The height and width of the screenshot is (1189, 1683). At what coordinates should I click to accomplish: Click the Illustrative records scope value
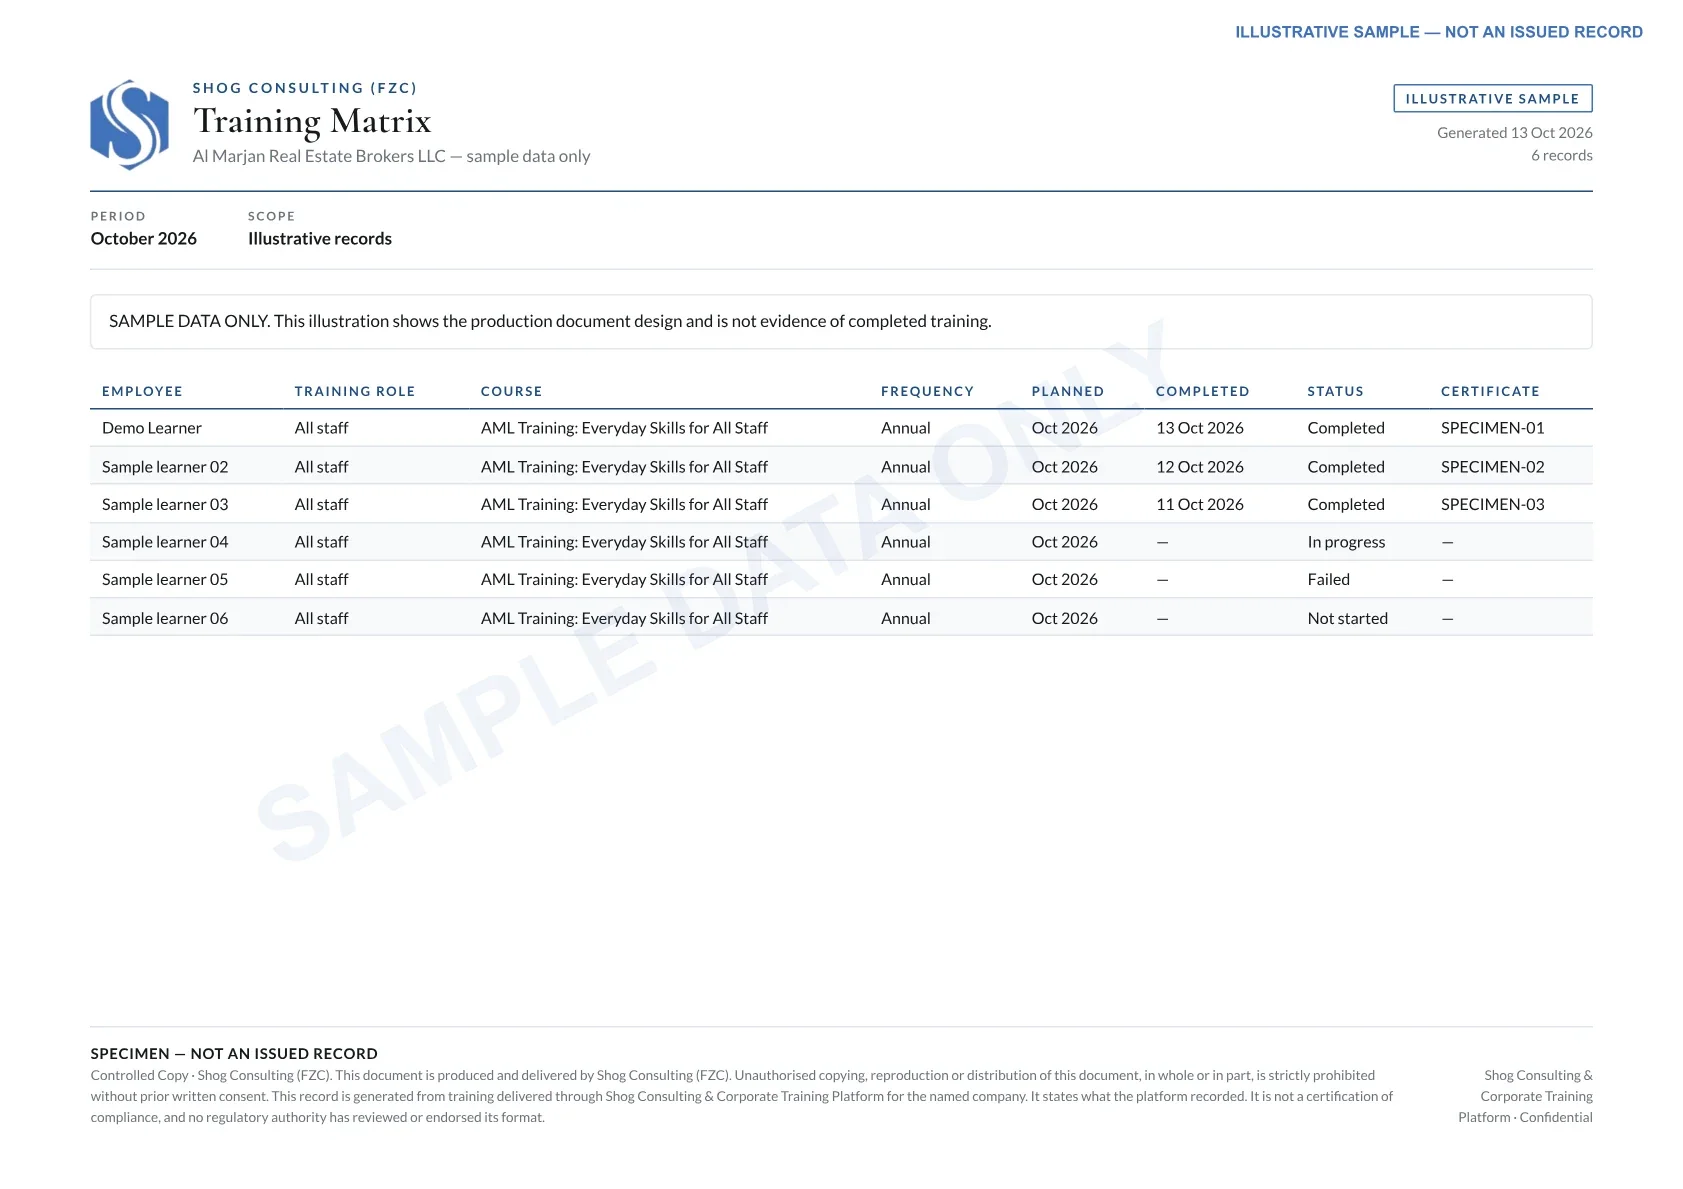click(x=320, y=239)
